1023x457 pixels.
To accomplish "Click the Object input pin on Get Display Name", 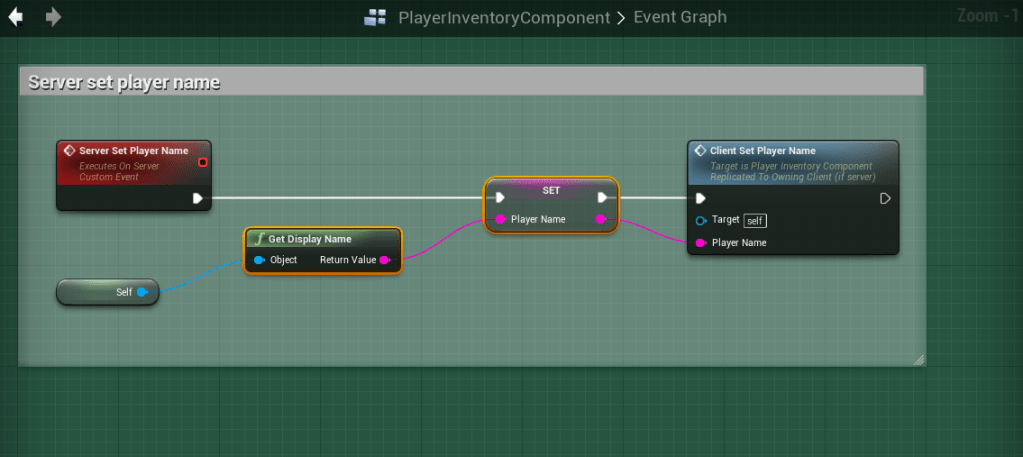I will pyautogui.click(x=259, y=260).
